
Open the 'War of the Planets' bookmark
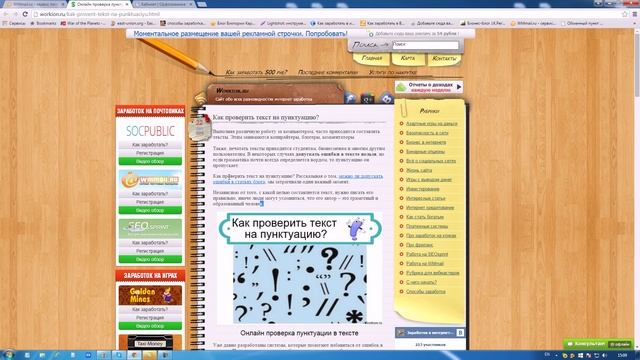point(83,23)
